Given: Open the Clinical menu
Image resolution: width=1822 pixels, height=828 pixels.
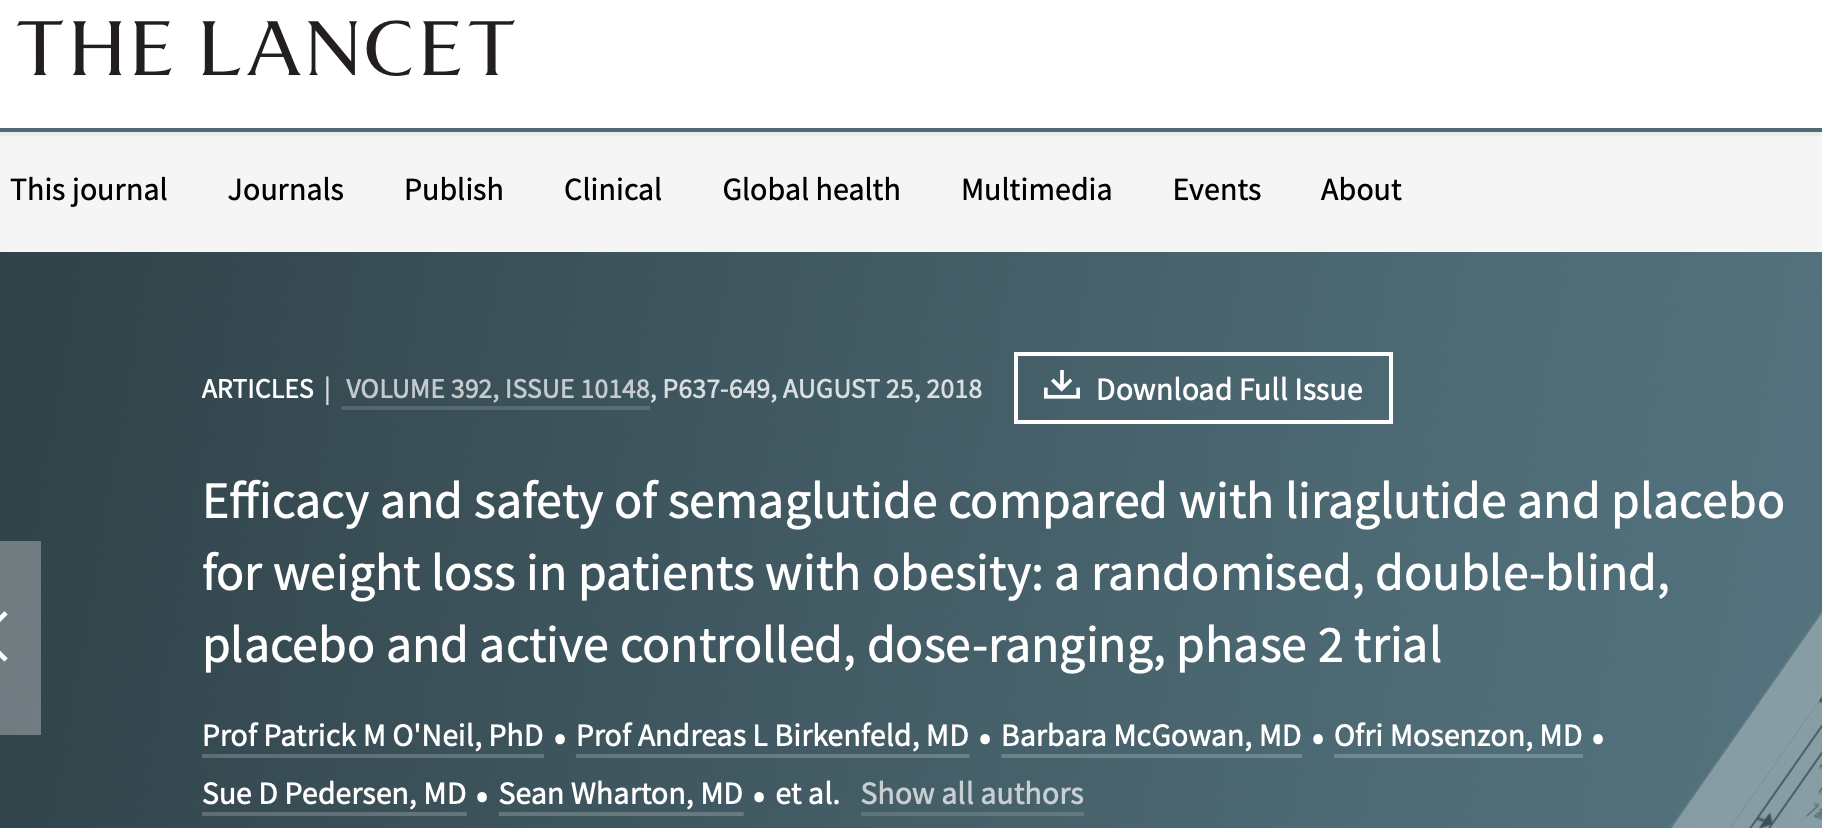Looking at the screenshot, I should click(x=612, y=190).
